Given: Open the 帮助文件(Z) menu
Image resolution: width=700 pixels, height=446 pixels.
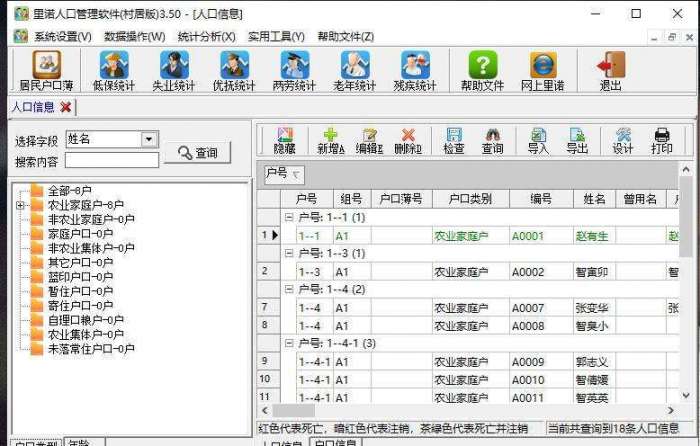Looking at the screenshot, I should (x=346, y=37).
